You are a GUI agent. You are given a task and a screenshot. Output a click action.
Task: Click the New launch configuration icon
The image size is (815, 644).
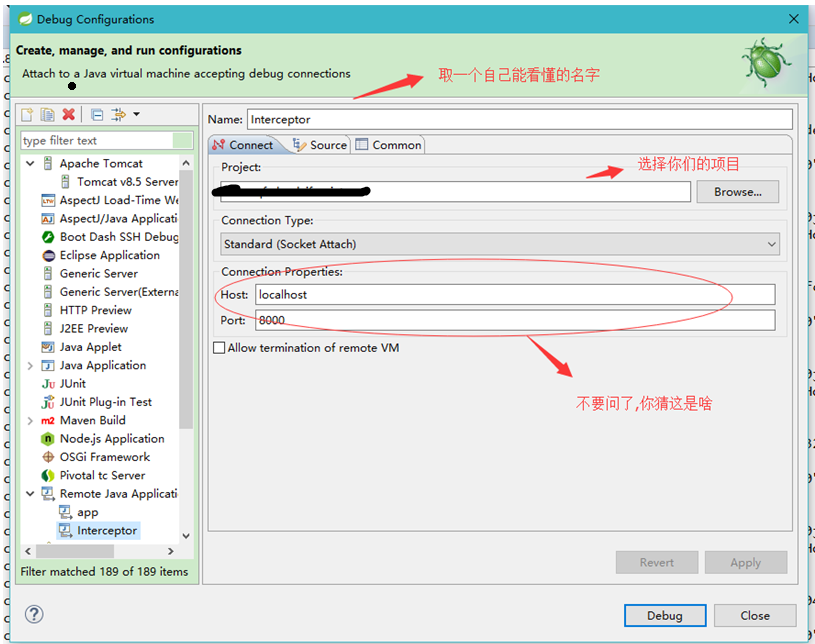click(x=27, y=114)
